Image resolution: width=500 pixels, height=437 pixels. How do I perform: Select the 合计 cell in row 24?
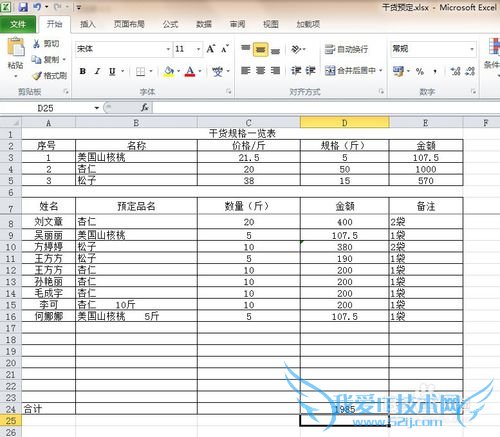(x=49, y=409)
